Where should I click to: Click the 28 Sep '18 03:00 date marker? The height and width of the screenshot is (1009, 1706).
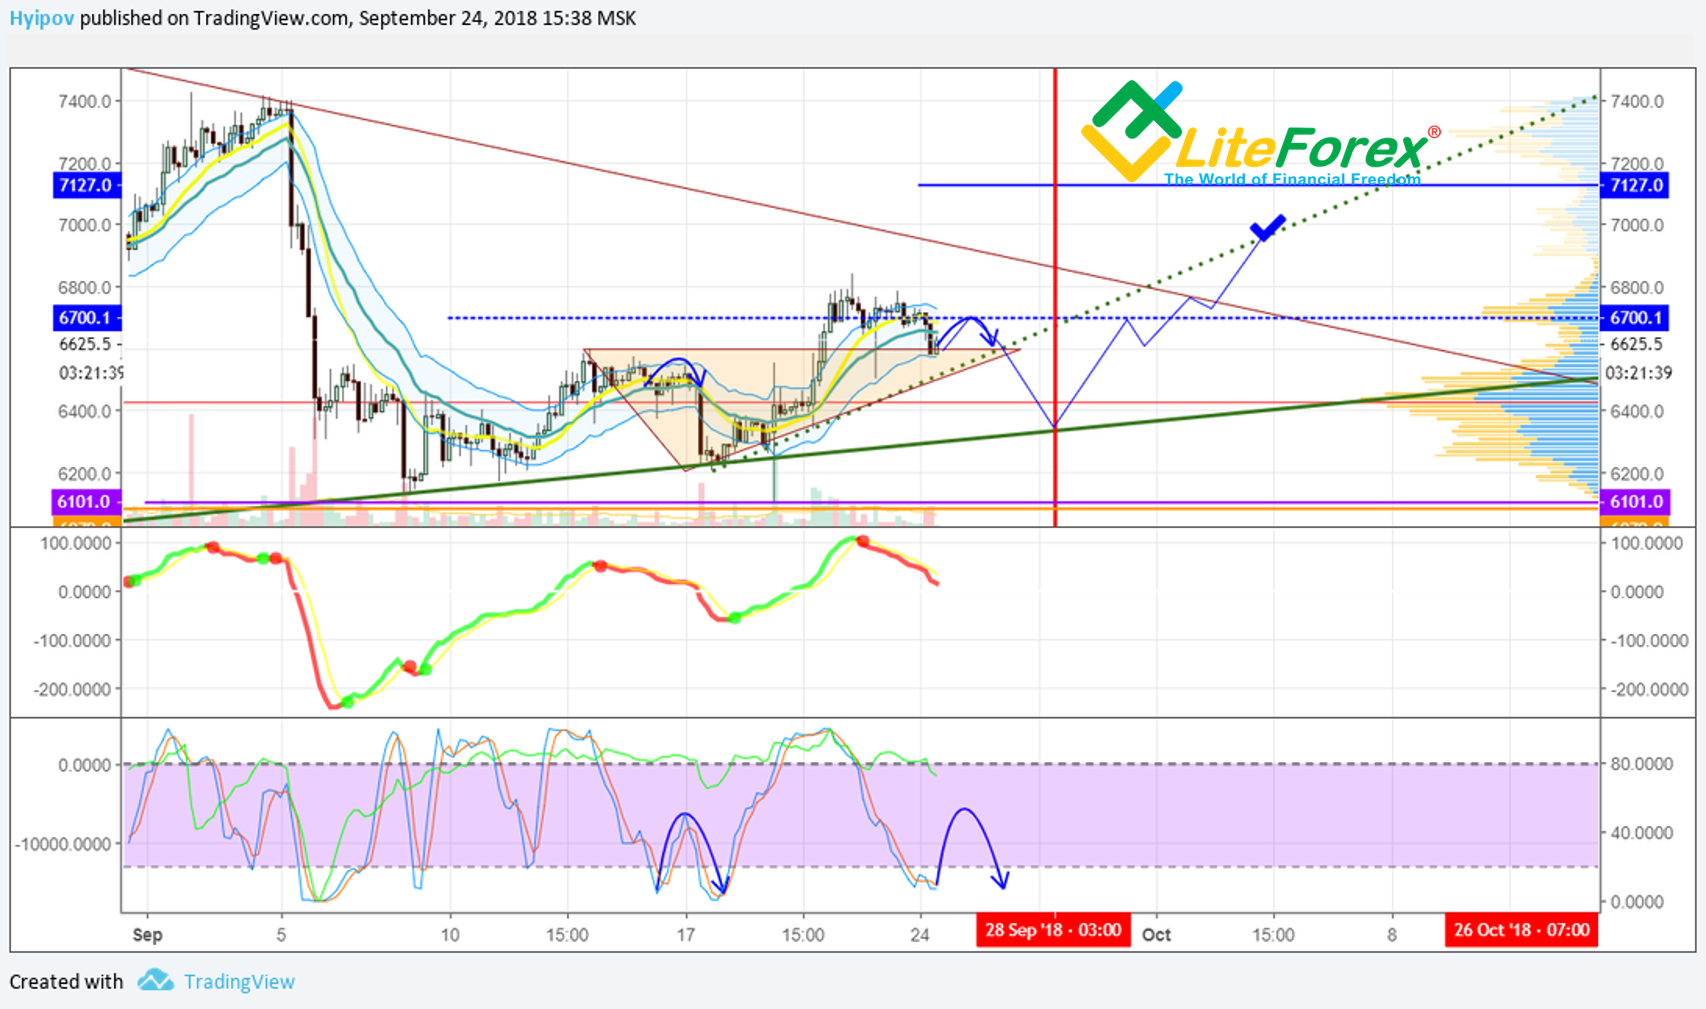1053,930
